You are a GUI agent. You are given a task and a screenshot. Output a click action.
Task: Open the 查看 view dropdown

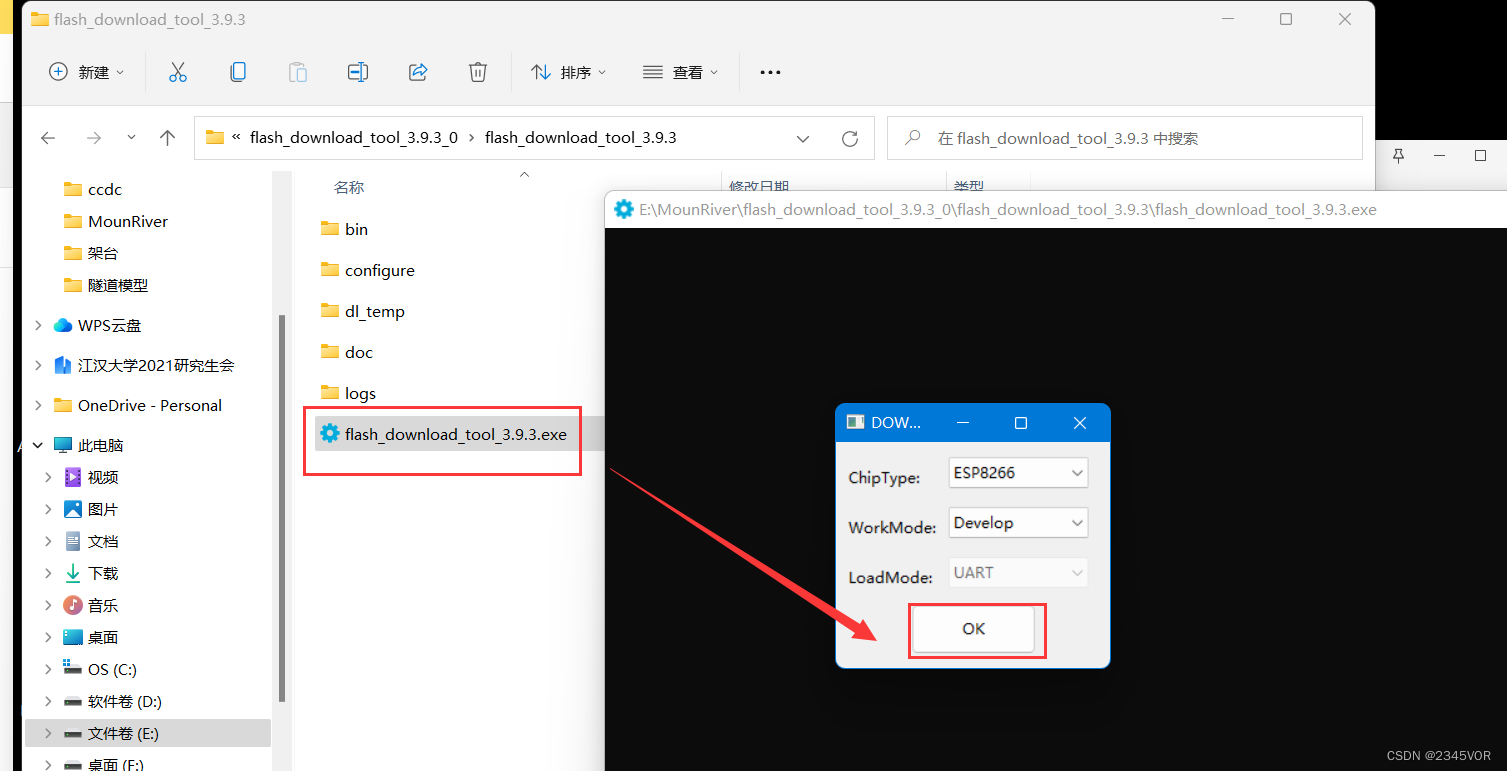click(x=680, y=72)
